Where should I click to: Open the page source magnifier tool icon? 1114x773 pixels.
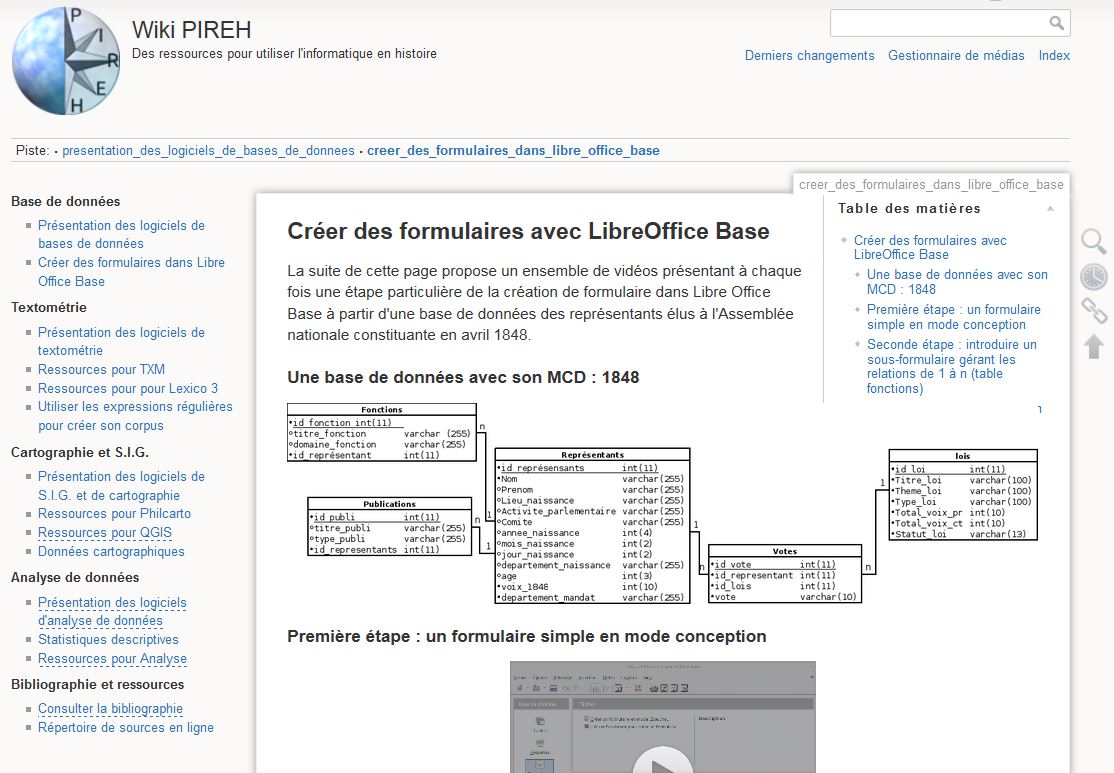tap(1093, 242)
